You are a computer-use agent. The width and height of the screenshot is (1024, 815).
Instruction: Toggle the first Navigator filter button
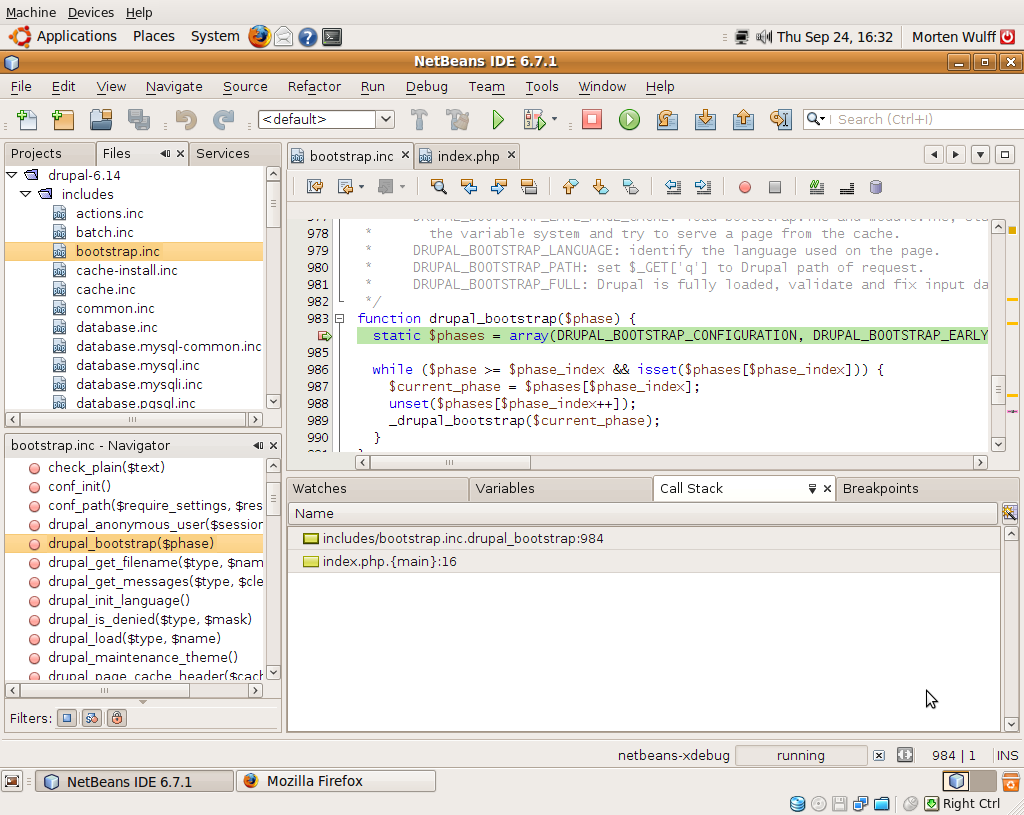(67, 718)
